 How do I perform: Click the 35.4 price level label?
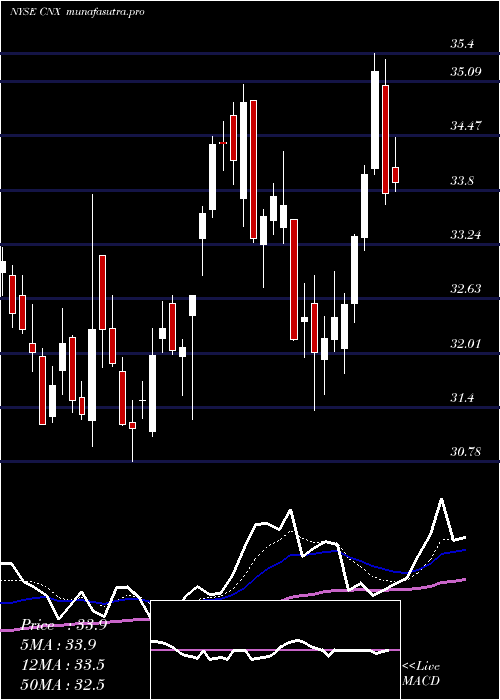click(462, 44)
